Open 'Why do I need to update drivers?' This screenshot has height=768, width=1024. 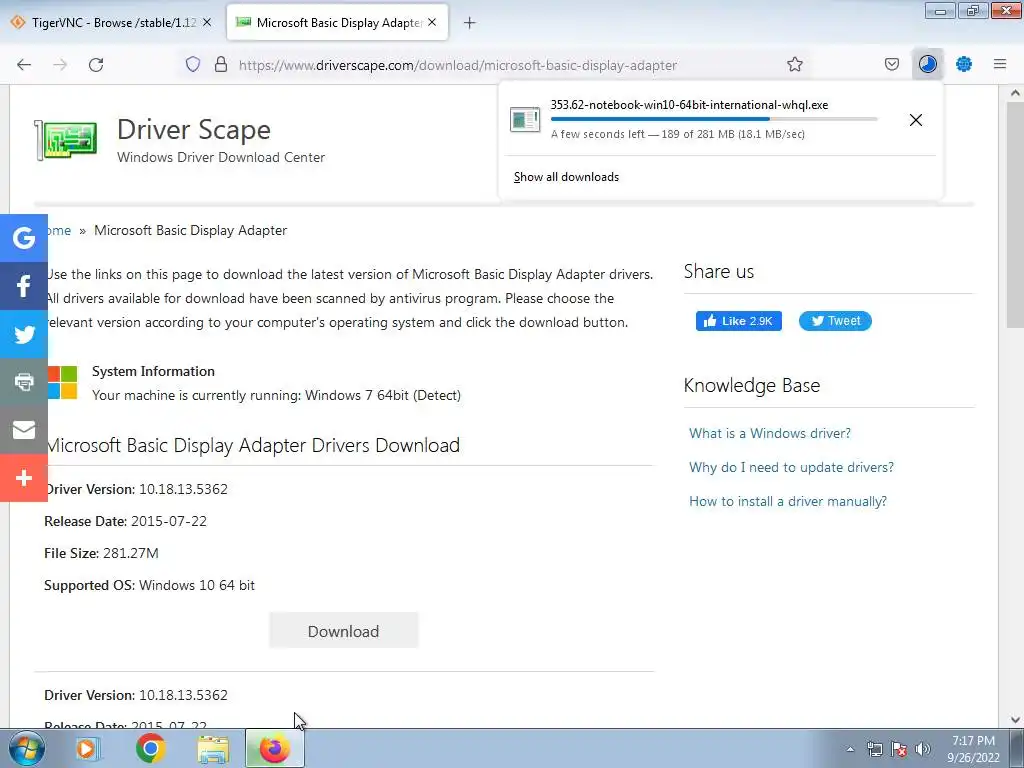click(792, 468)
